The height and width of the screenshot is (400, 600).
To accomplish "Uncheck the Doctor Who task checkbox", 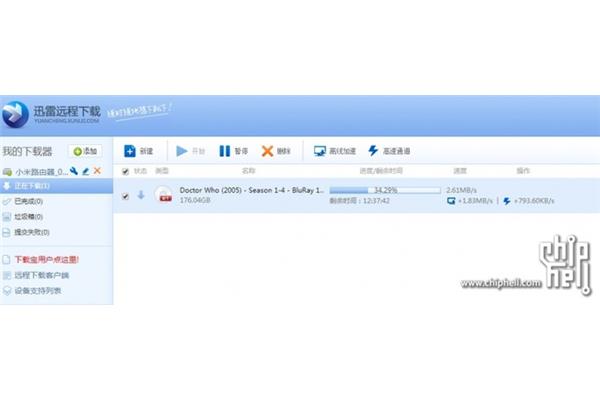I will 125,196.
